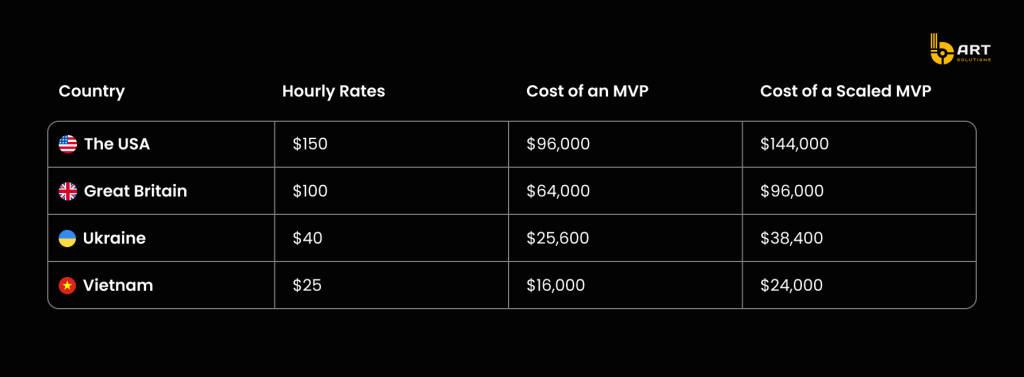Click the Ukraine row label
The height and width of the screenshot is (377, 1024).
pos(114,238)
